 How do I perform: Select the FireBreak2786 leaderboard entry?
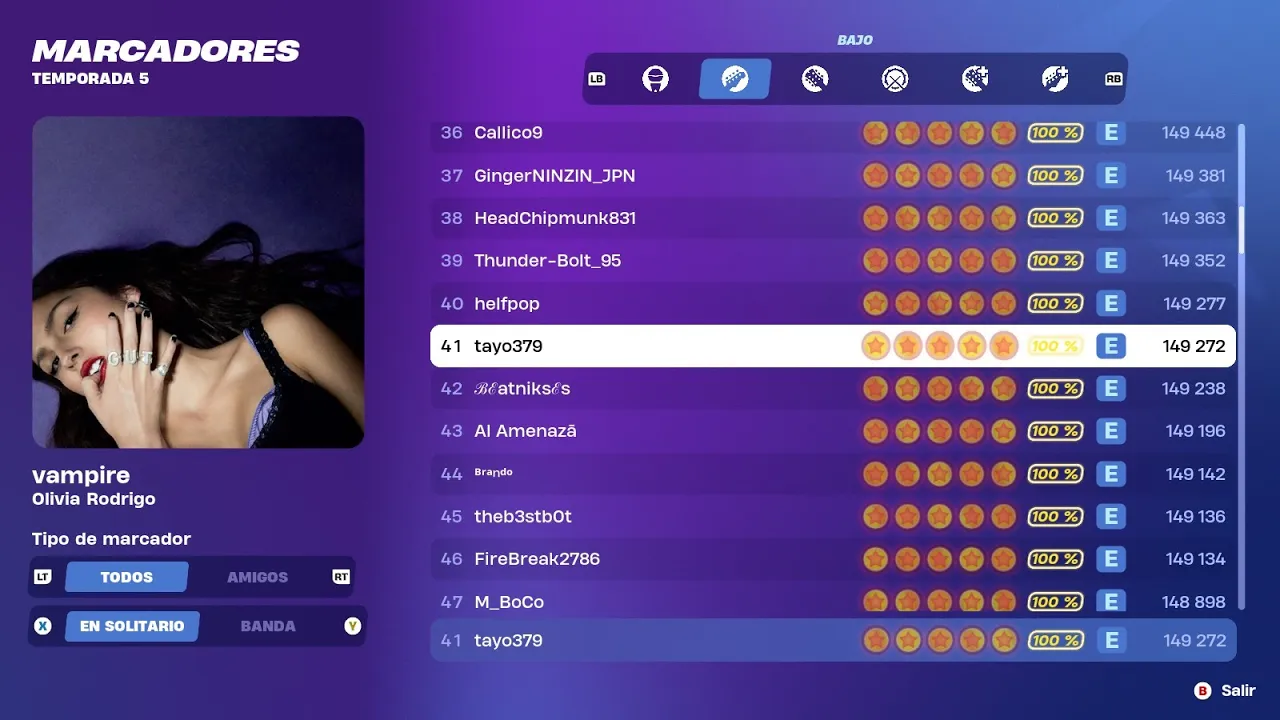point(833,559)
